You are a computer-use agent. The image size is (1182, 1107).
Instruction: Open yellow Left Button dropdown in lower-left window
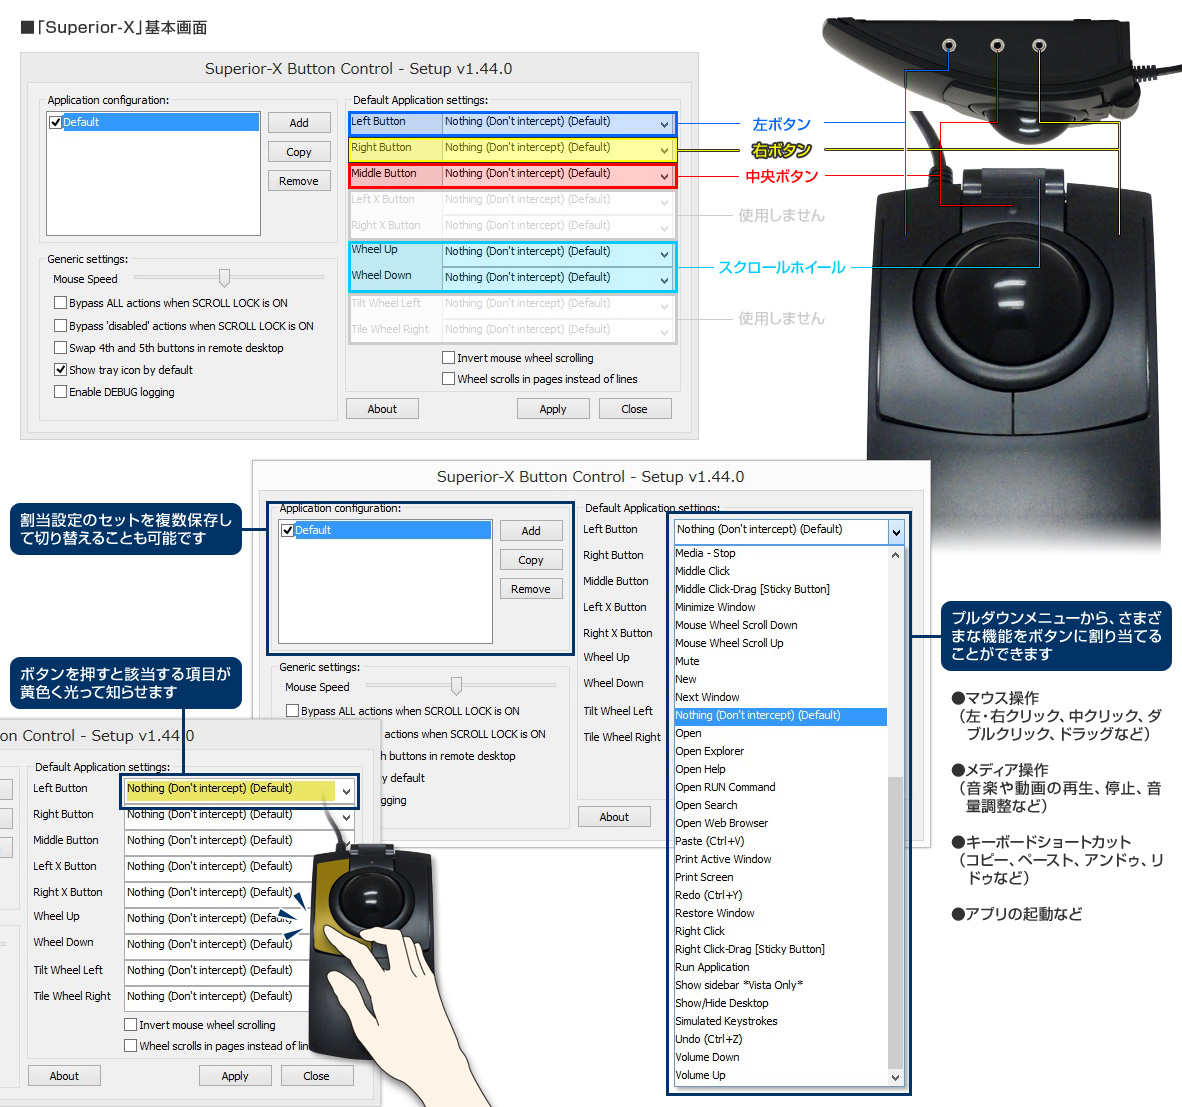238,790
